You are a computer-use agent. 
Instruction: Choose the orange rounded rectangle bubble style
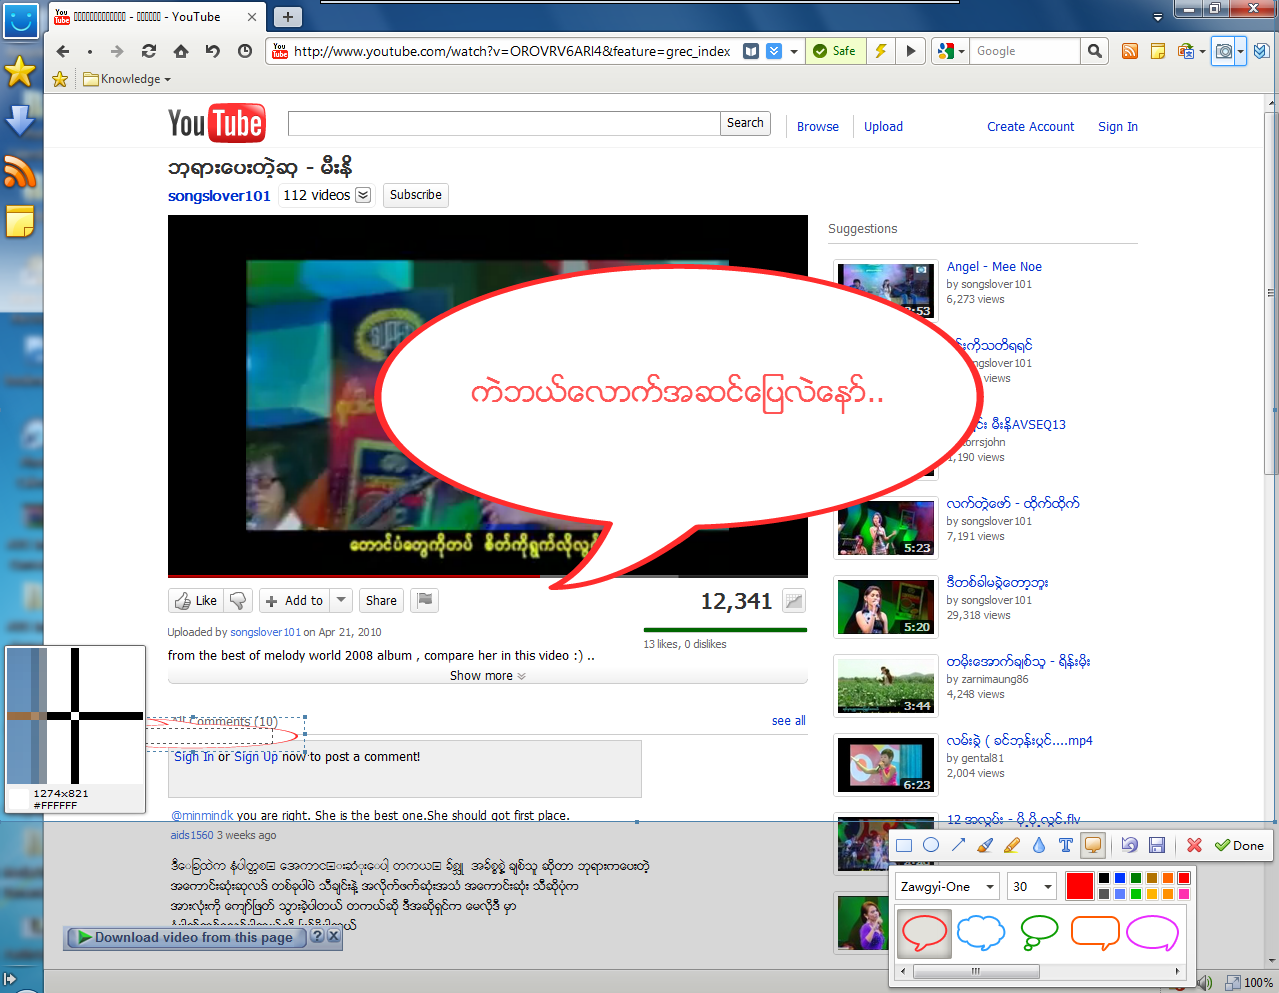(1095, 933)
